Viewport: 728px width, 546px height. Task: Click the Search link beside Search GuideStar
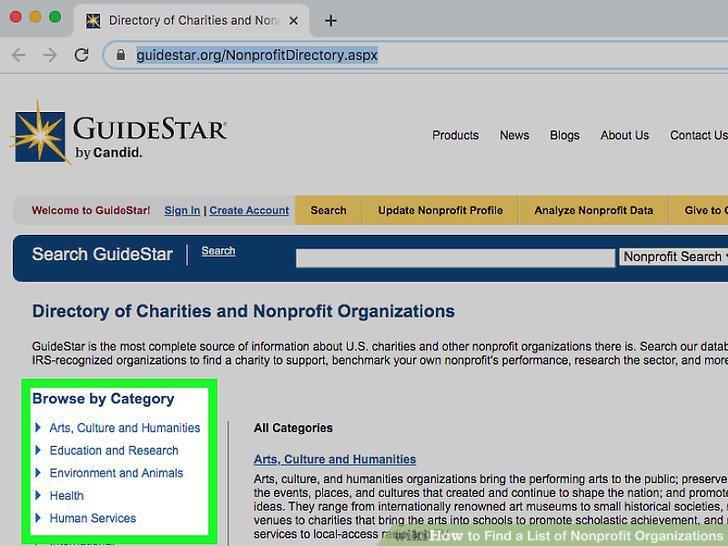point(218,251)
